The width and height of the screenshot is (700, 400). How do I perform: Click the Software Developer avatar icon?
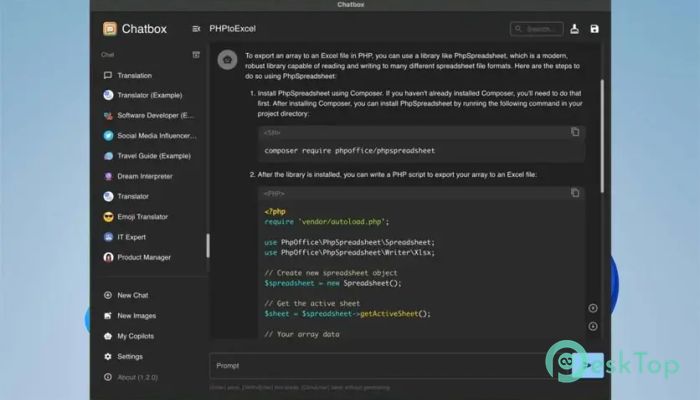pos(108,116)
